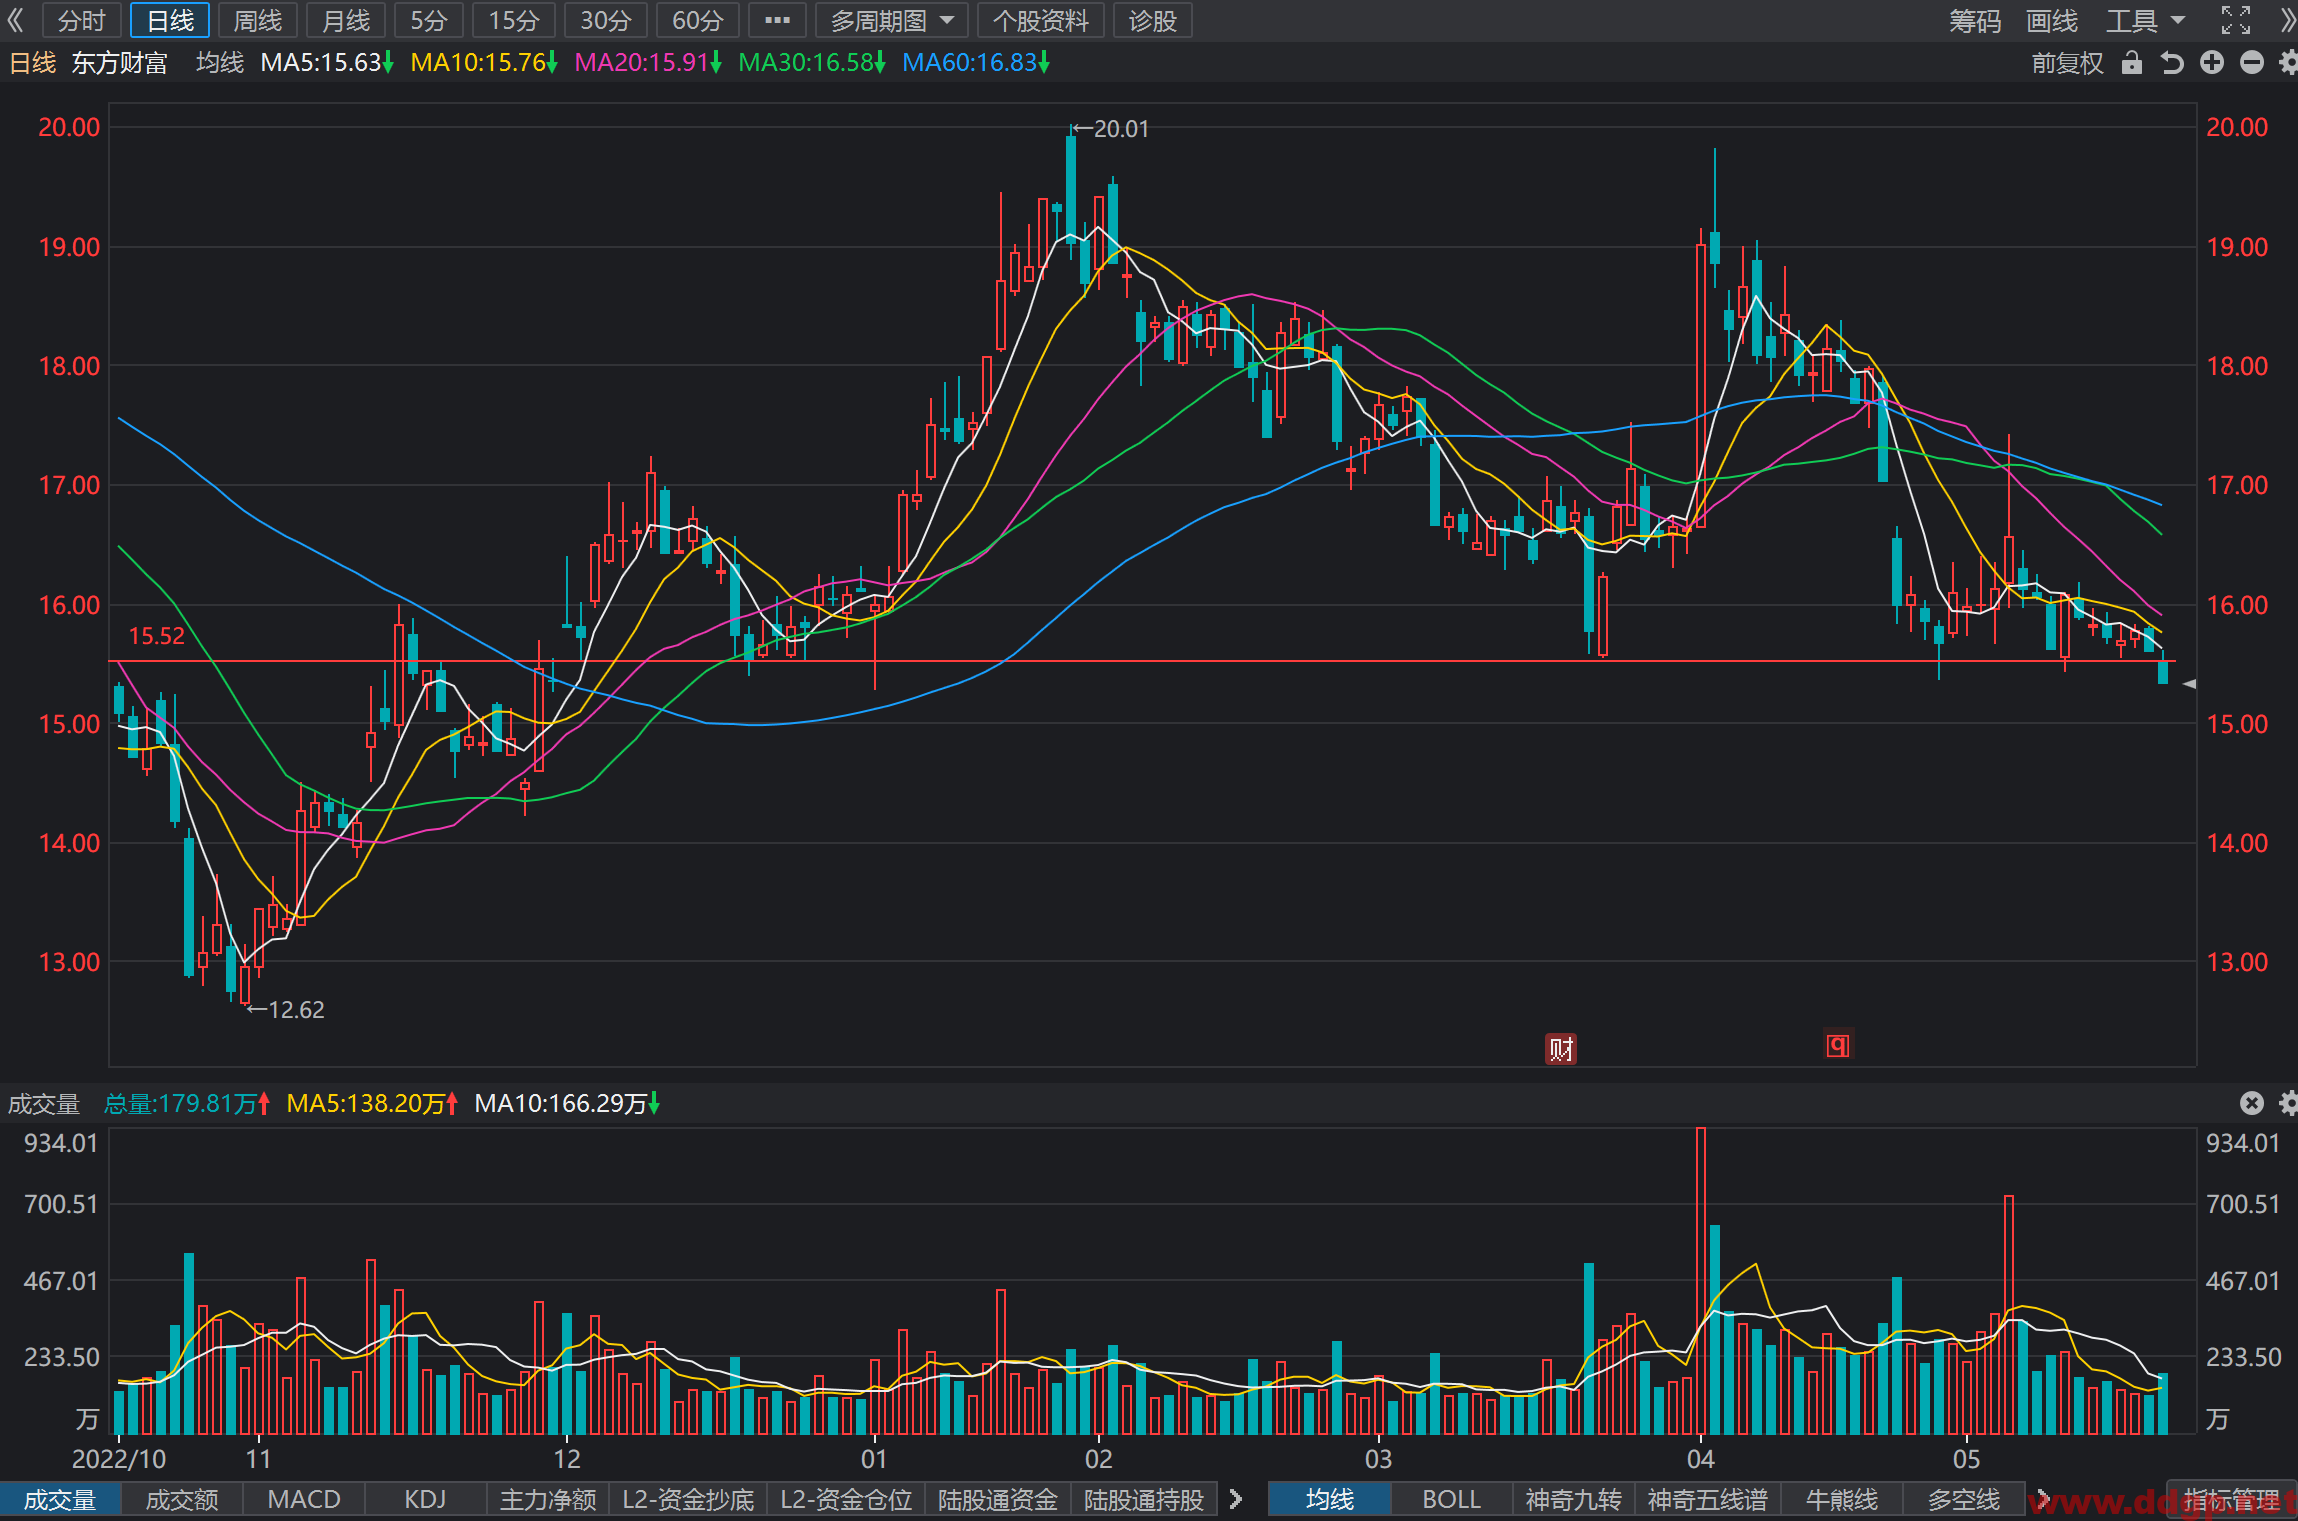Toggle 前复权 price adjustment mode
This screenshot has height=1521, width=2298.
pos(2067,63)
